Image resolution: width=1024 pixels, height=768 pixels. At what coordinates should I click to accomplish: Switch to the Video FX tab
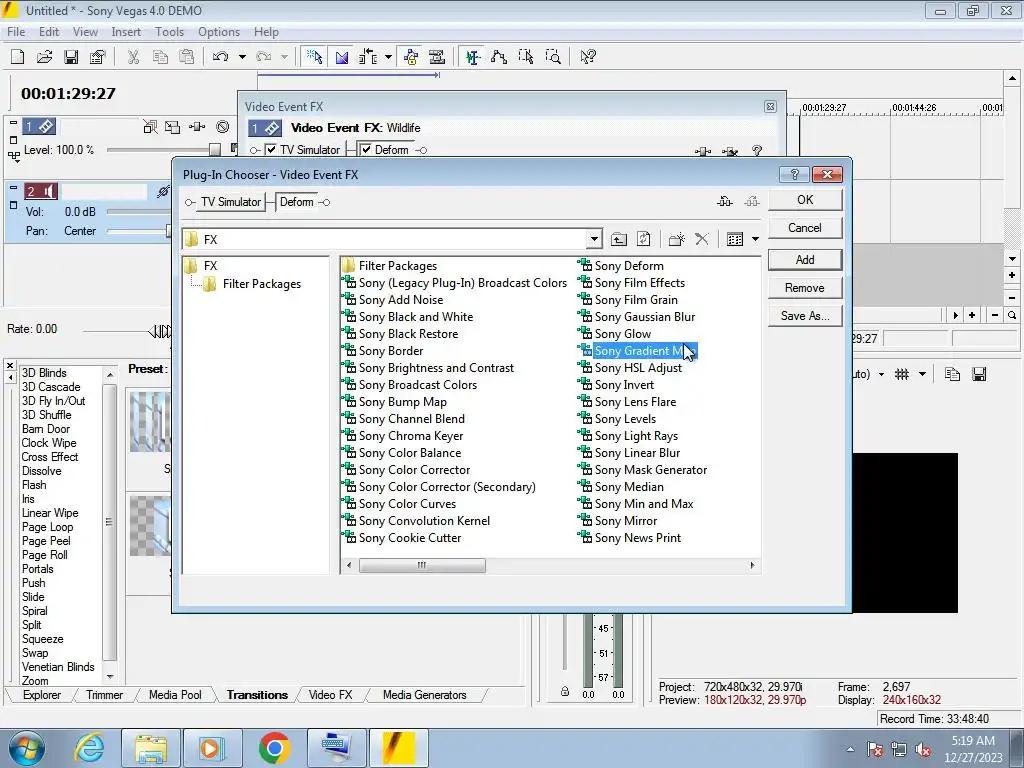[x=330, y=695]
